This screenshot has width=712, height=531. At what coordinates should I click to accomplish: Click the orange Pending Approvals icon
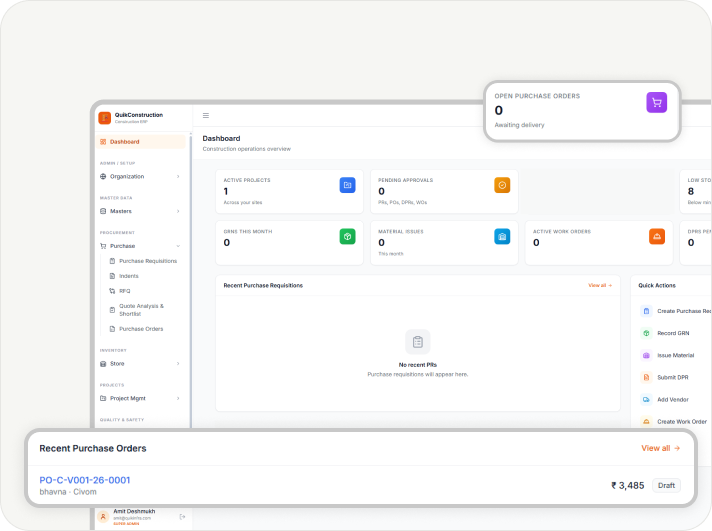pyautogui.click(x=502, y=185)
